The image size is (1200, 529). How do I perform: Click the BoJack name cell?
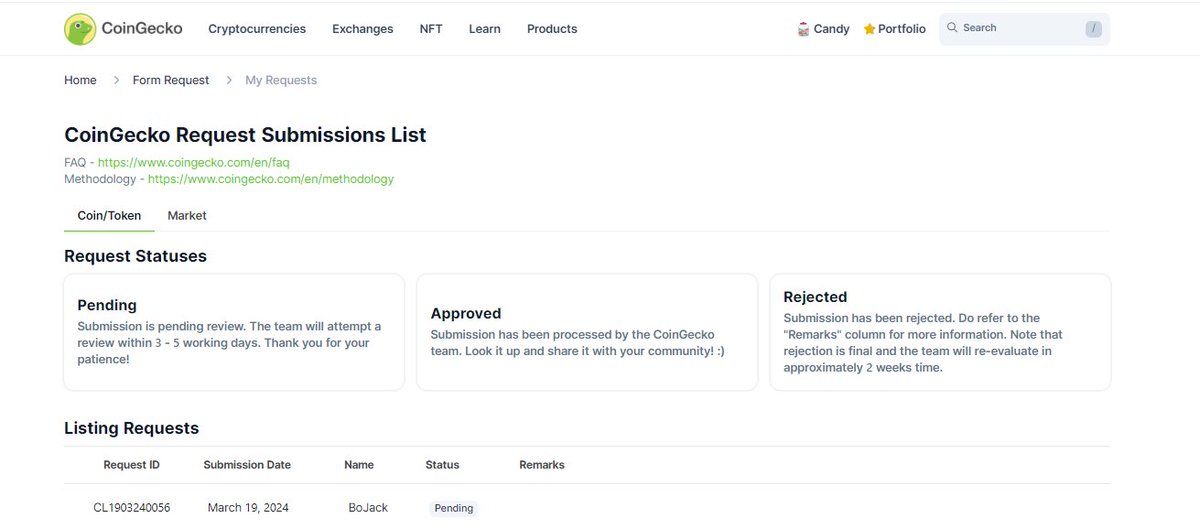pos(368,508)
